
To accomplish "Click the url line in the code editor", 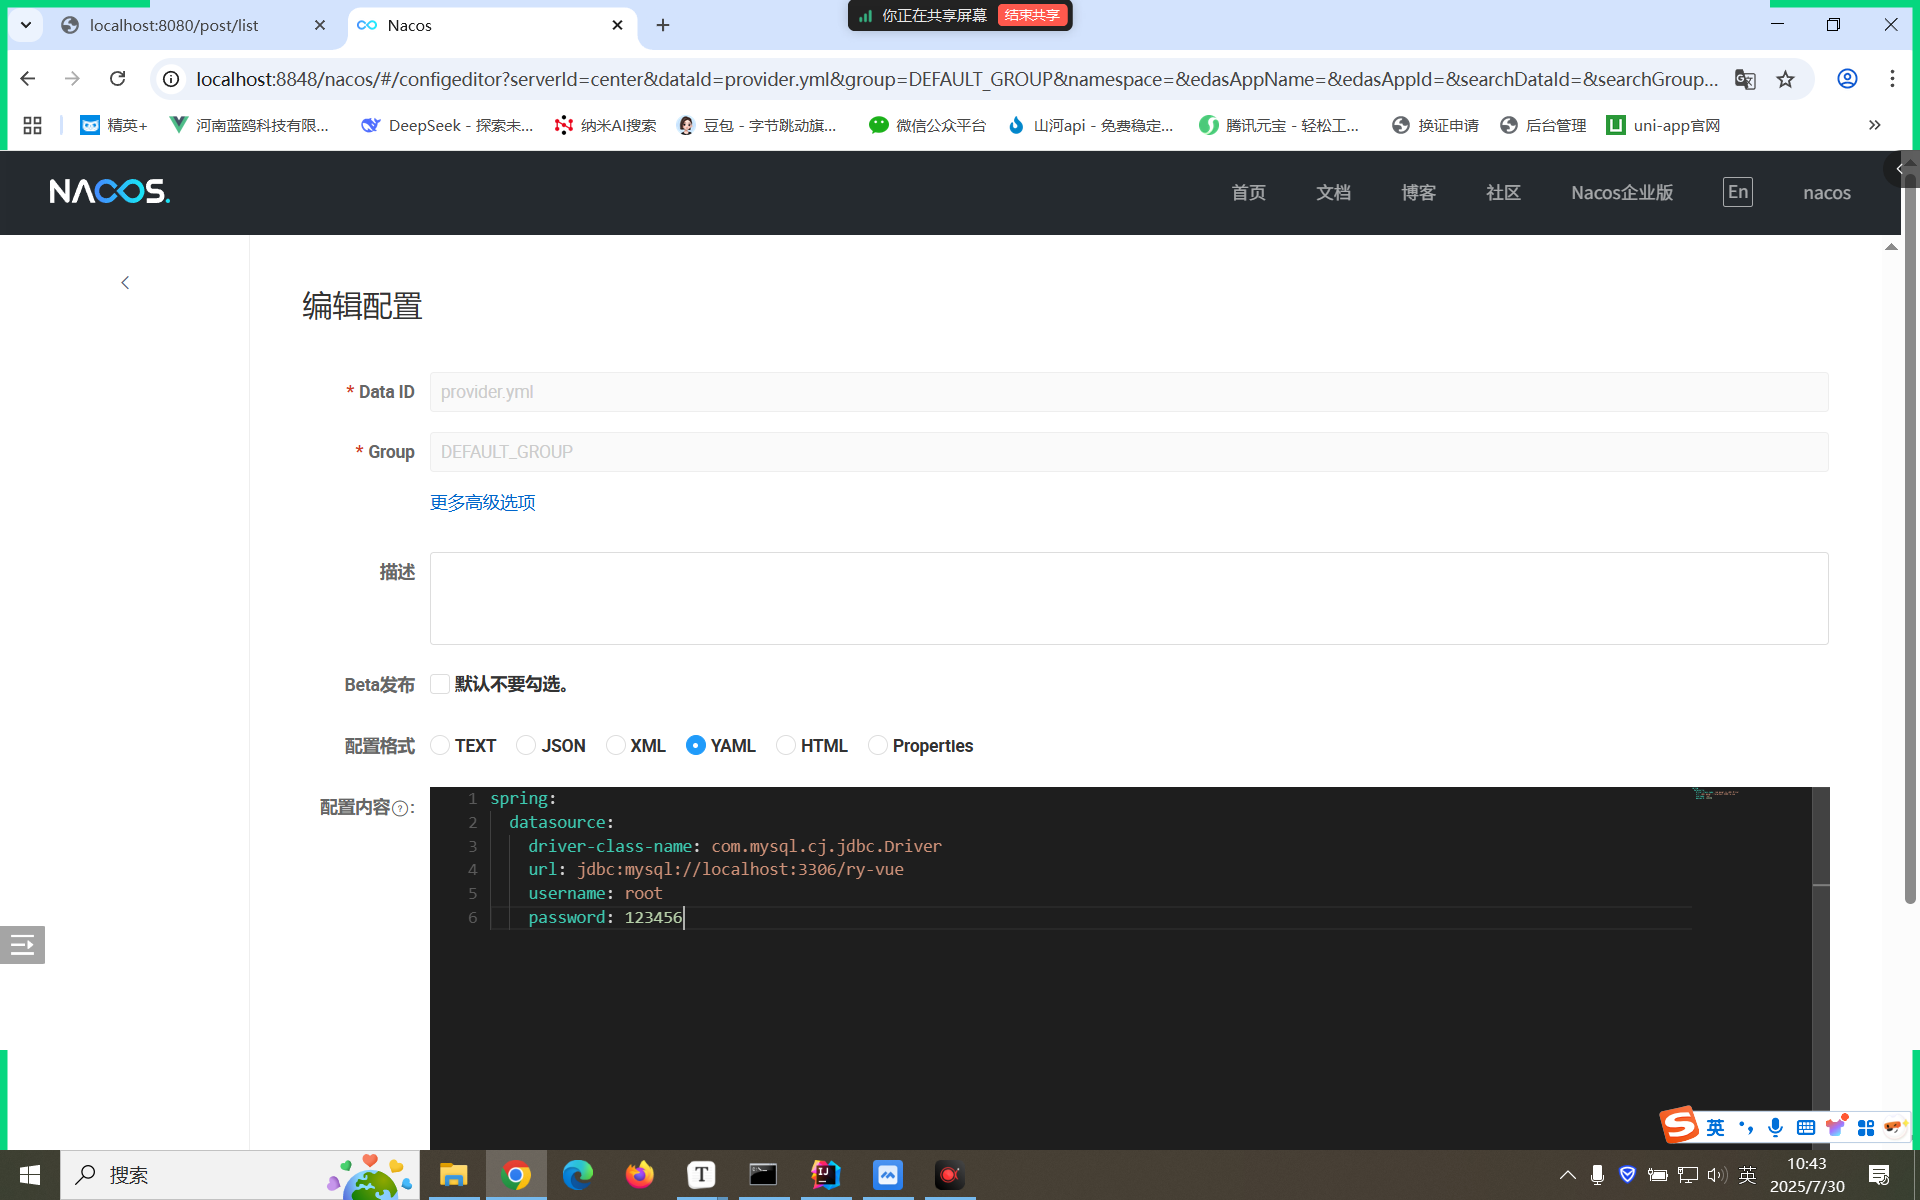I will pos(715,869).
